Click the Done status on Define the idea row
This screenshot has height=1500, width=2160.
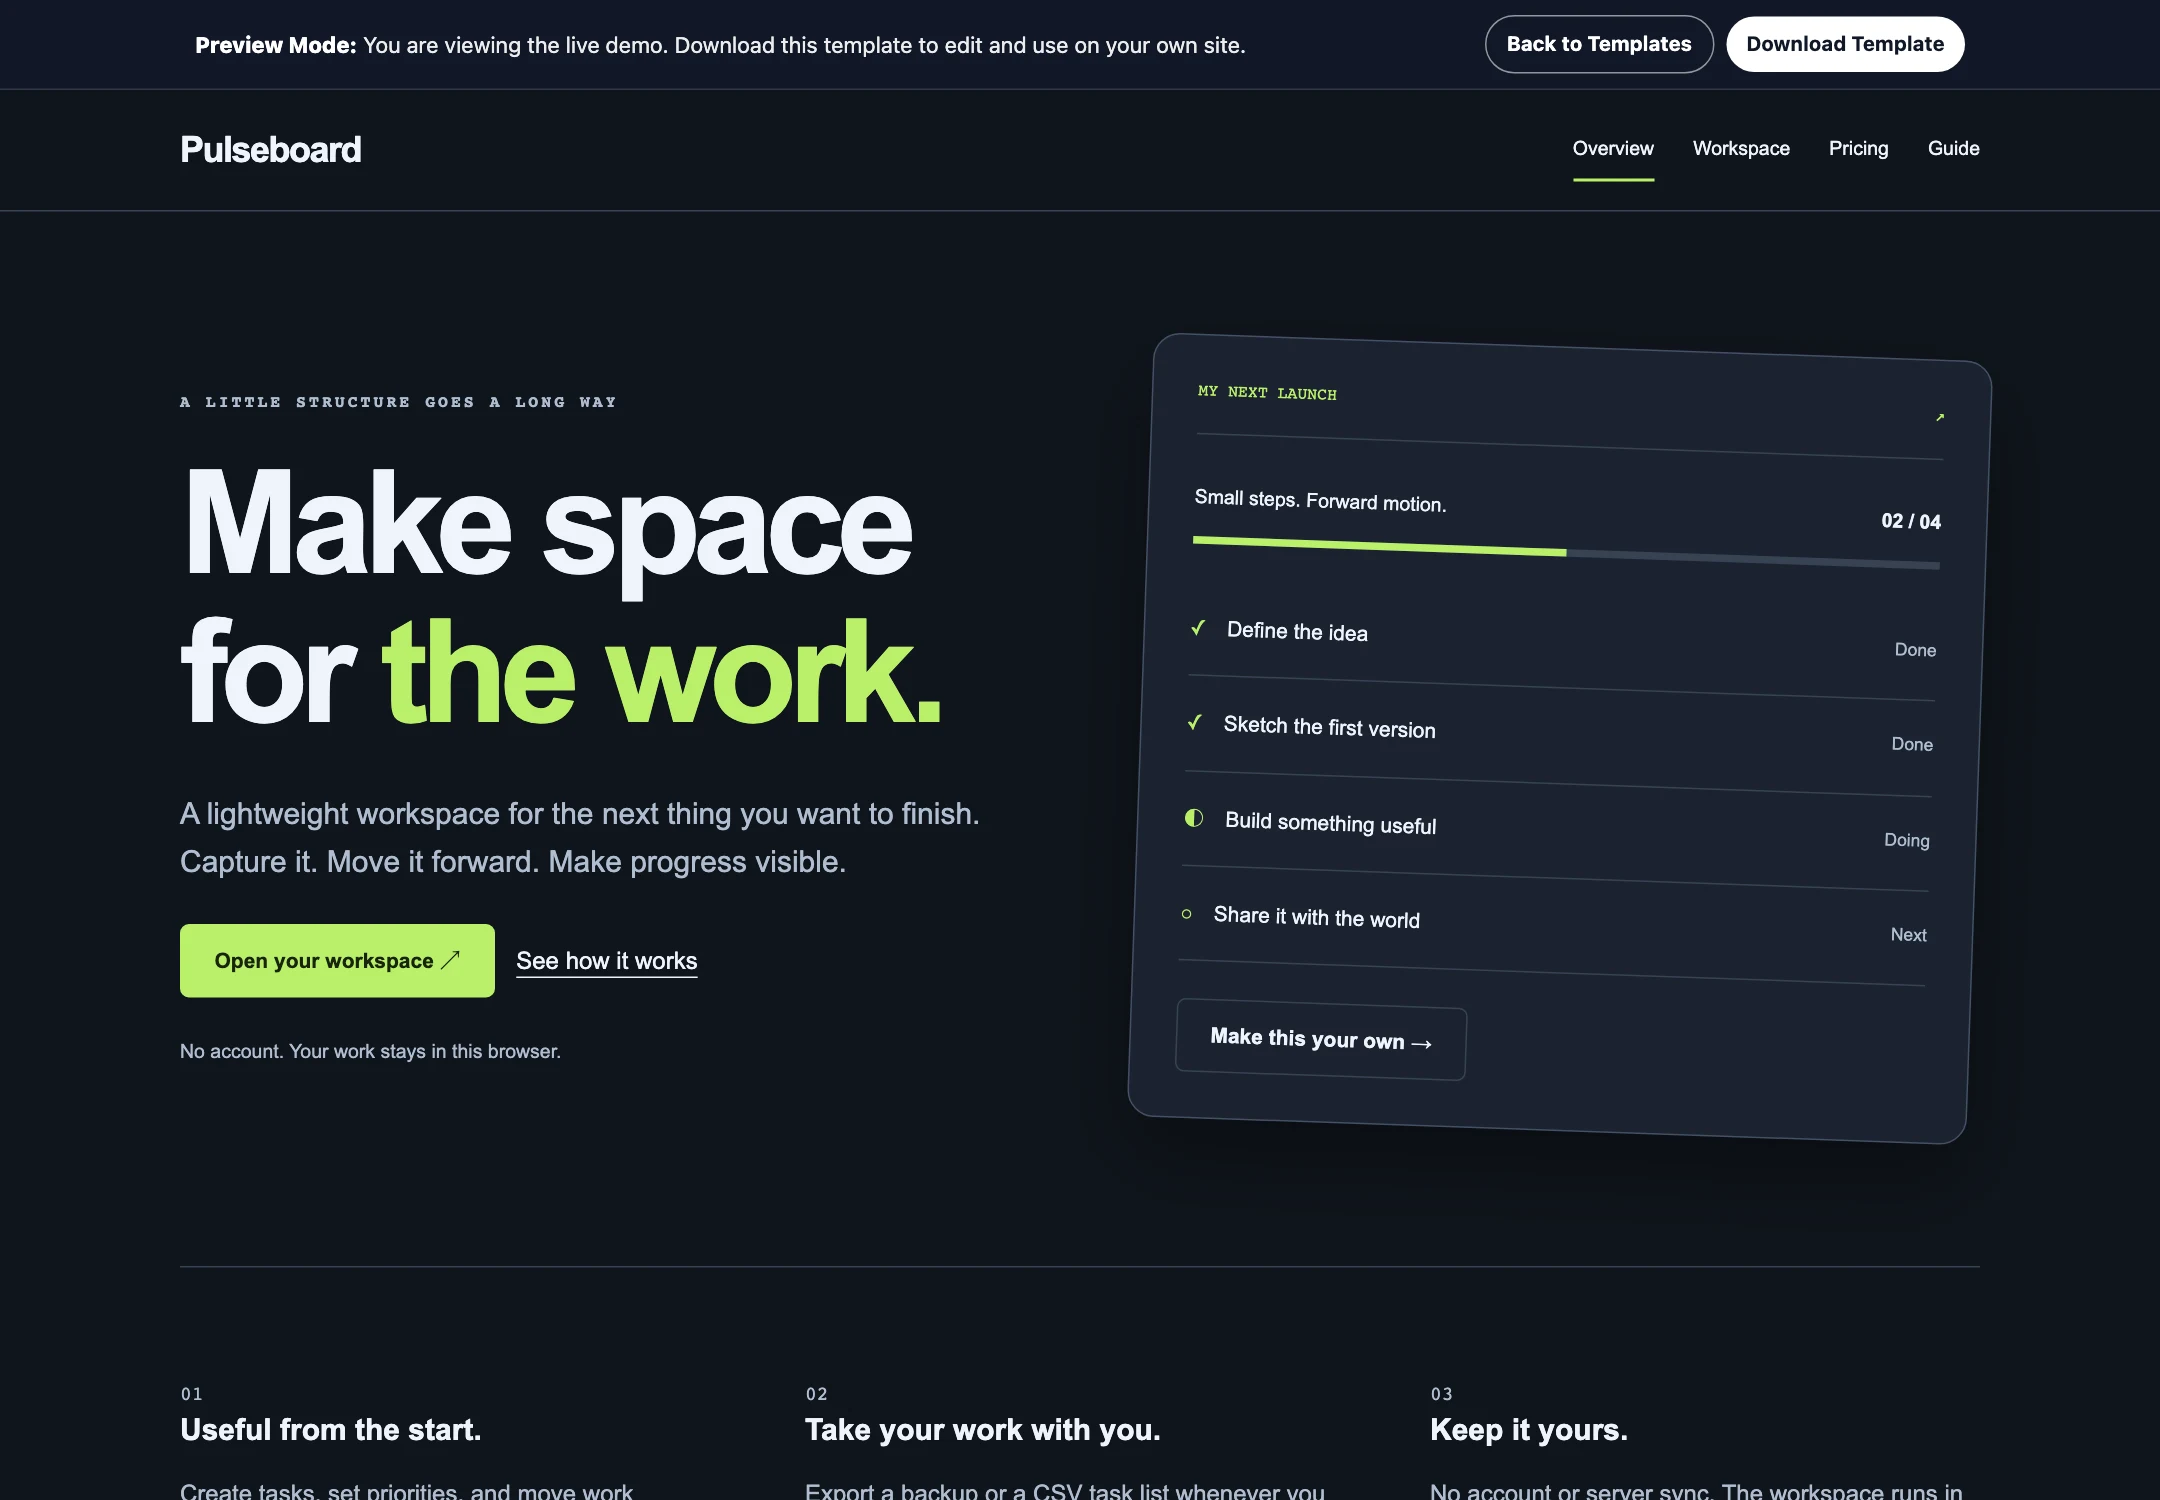[x=1915, y=650]
